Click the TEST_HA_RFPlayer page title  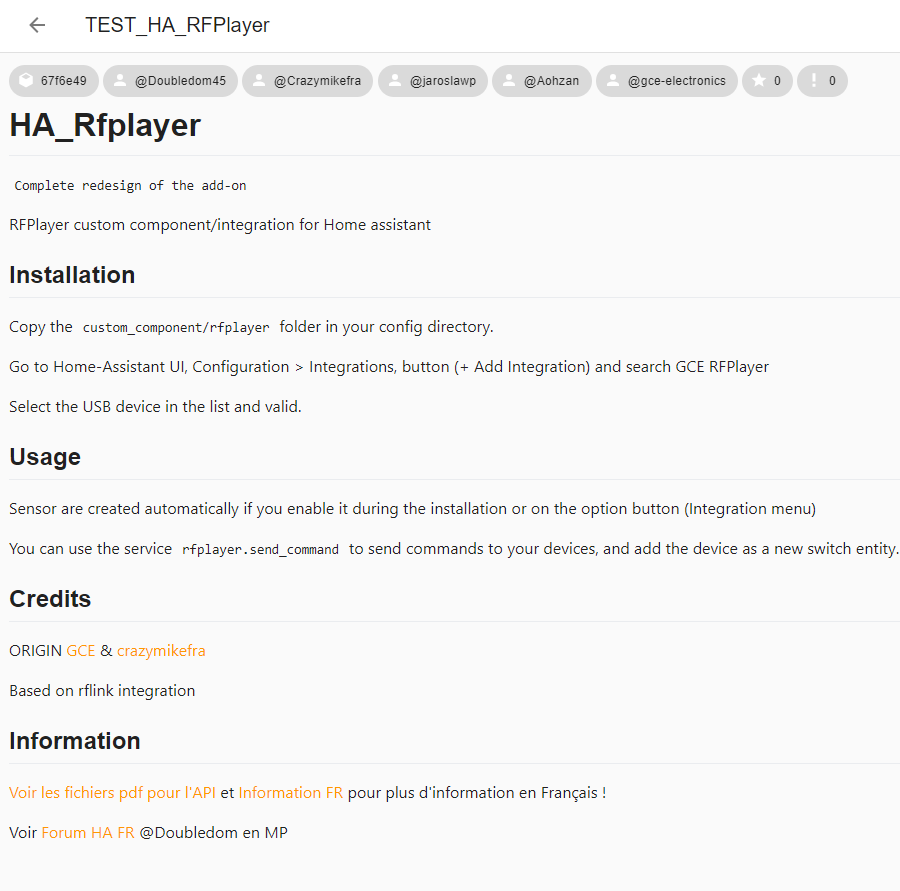pyautogui.click(x=177, y=25)
